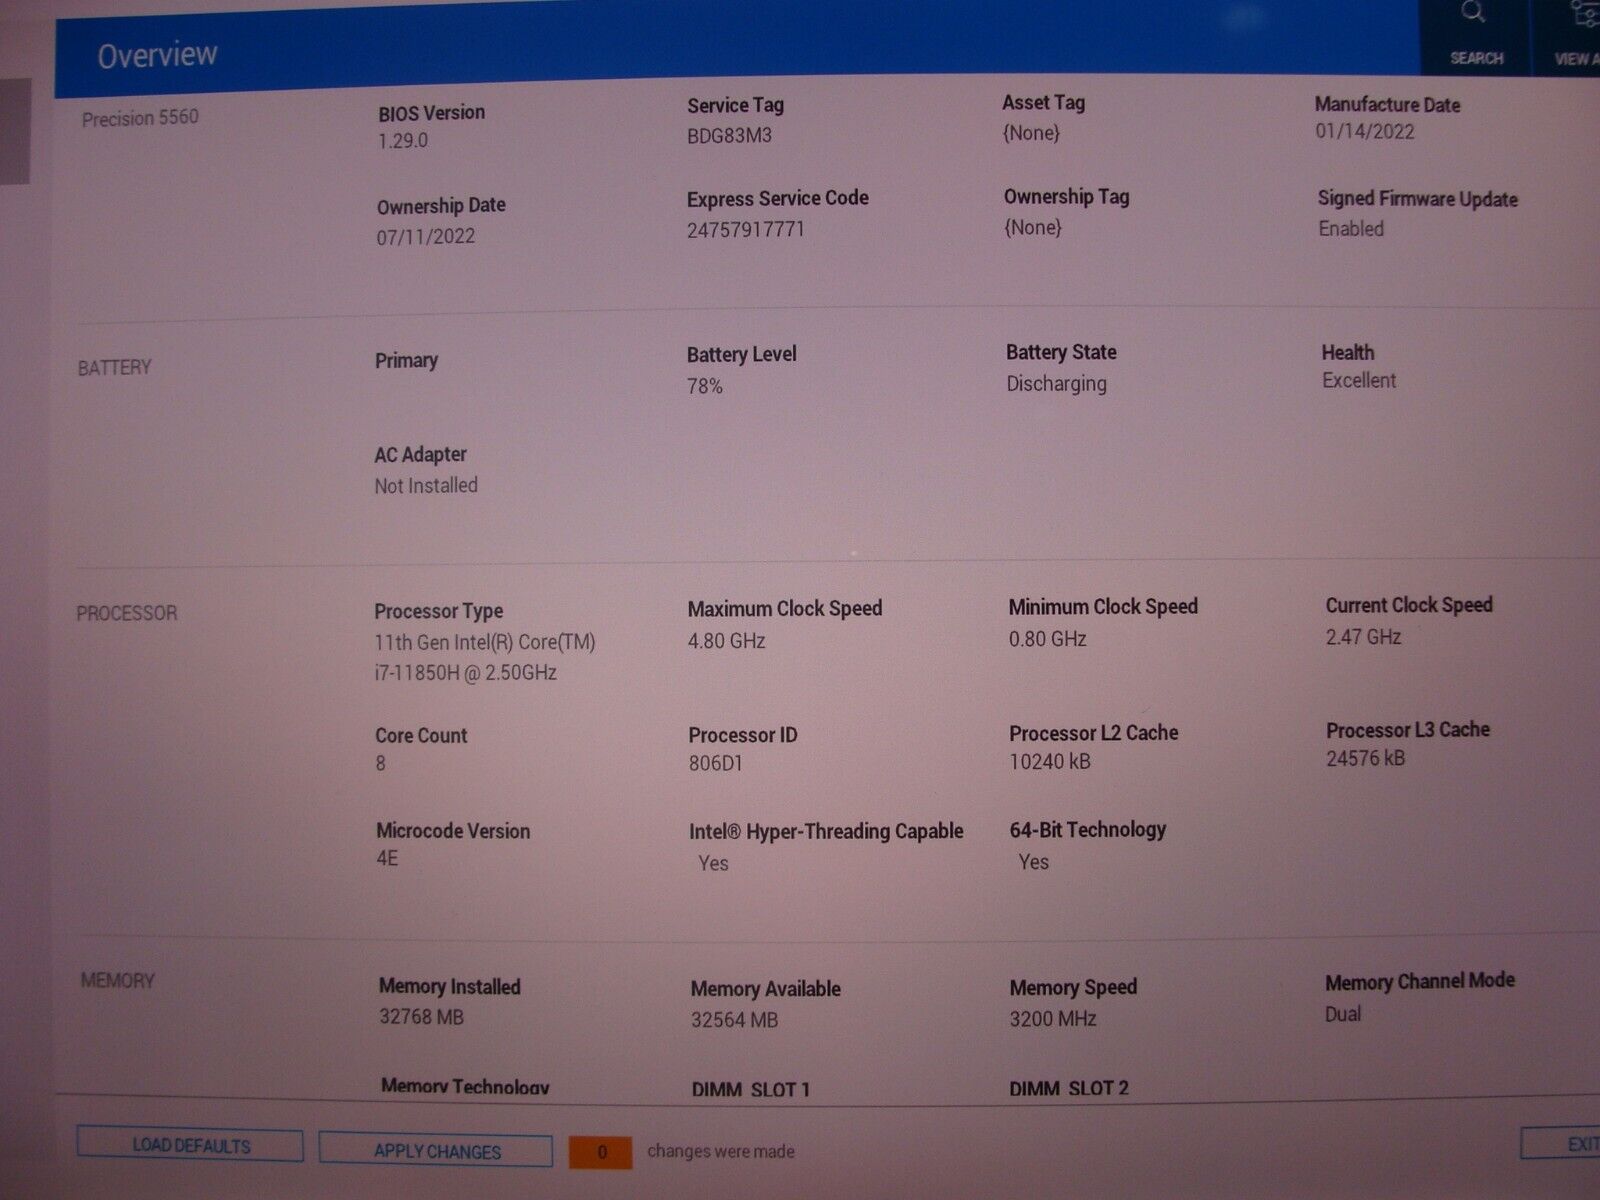Select Memory Channel Mode value Dual
Screen dimensions: 1600x1200
1343,1014
